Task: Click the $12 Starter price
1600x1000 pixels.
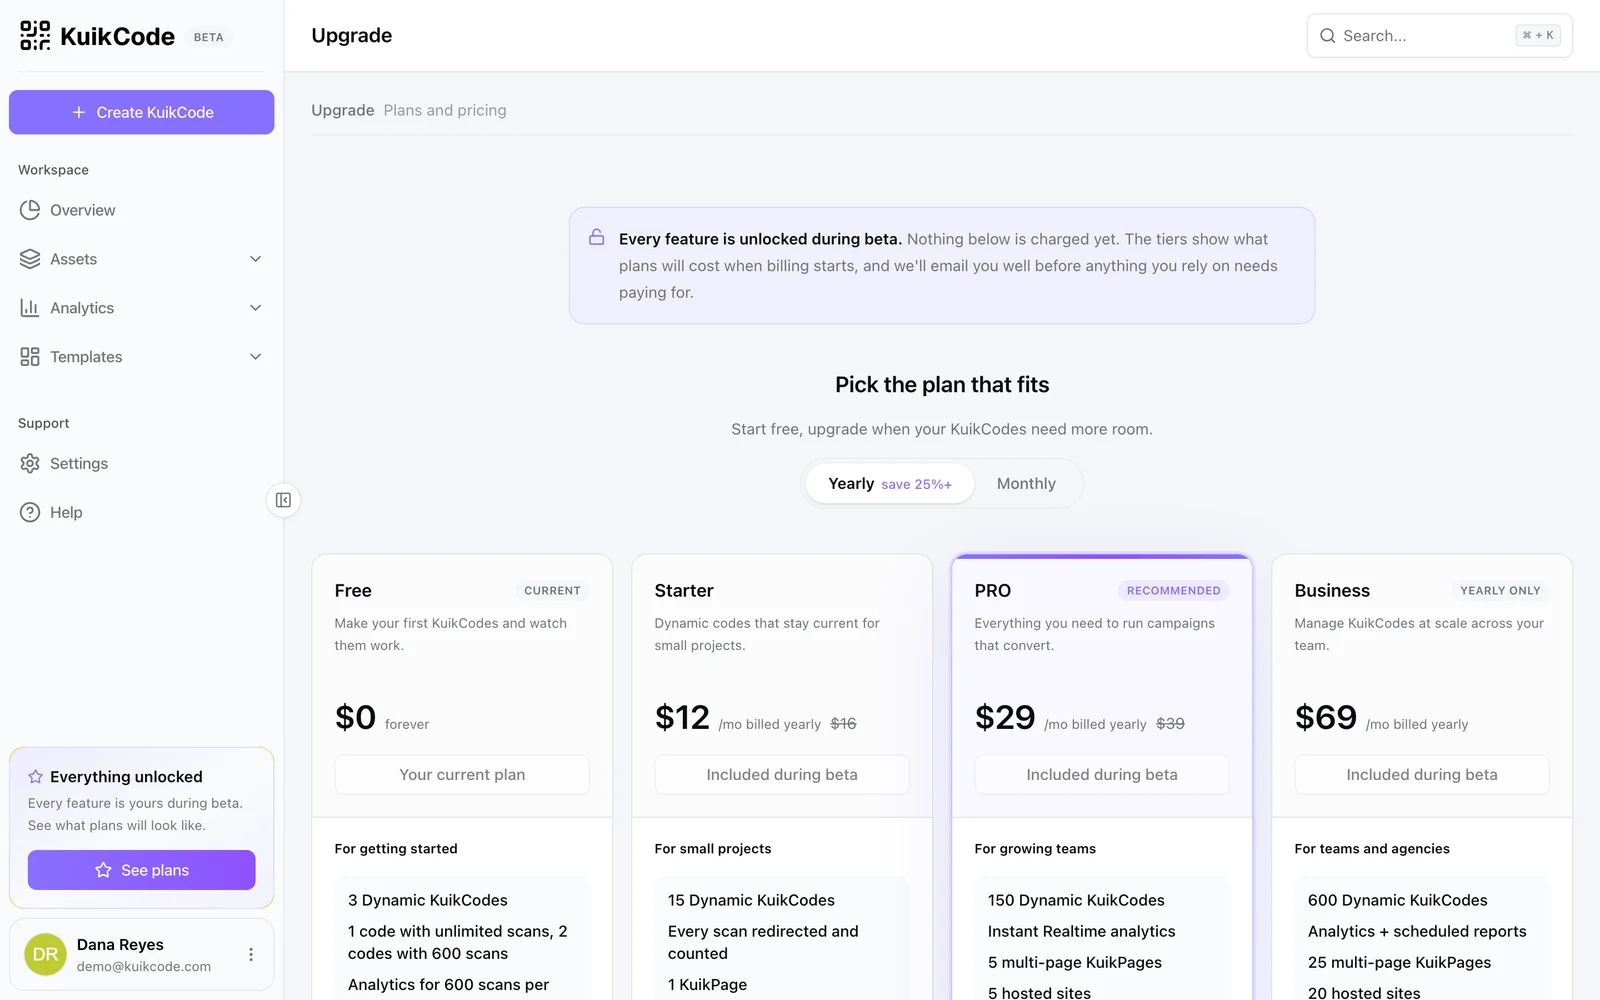Action: 682,717
